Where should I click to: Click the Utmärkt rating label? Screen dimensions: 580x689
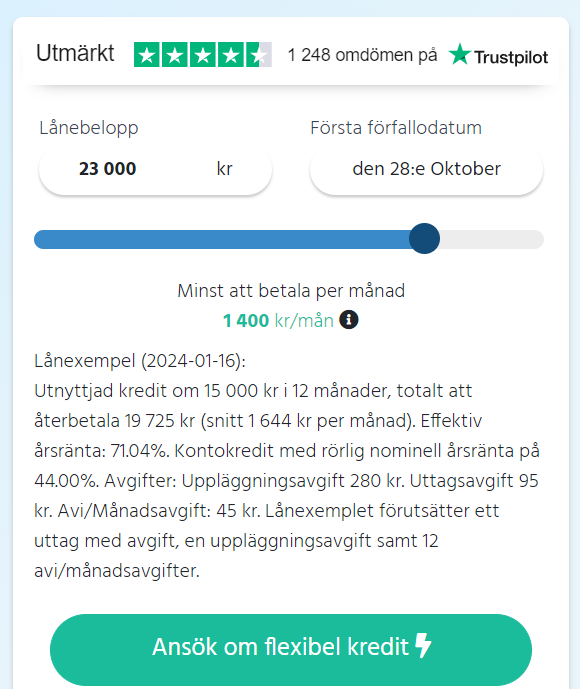tap(75, 53)
